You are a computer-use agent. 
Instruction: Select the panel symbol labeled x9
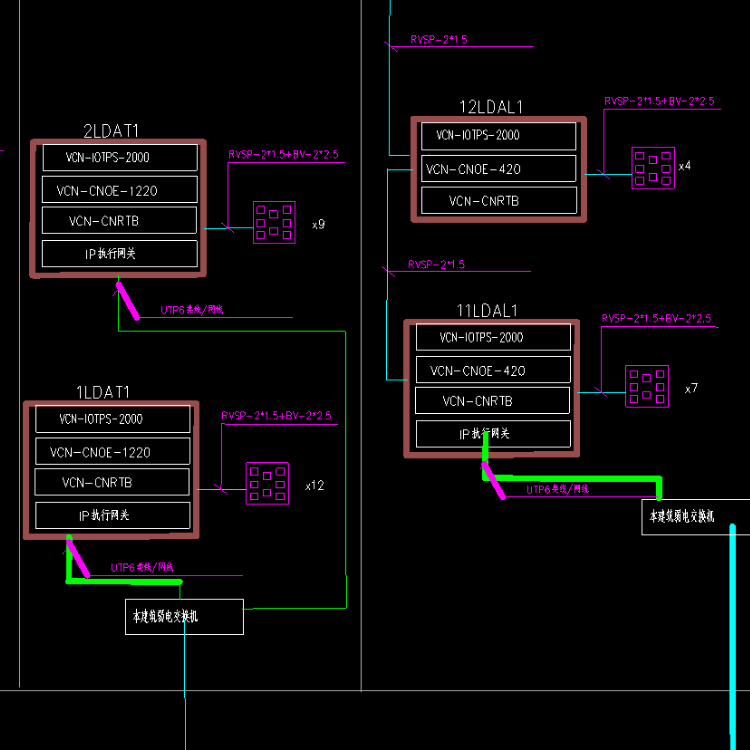coord(274,222)
